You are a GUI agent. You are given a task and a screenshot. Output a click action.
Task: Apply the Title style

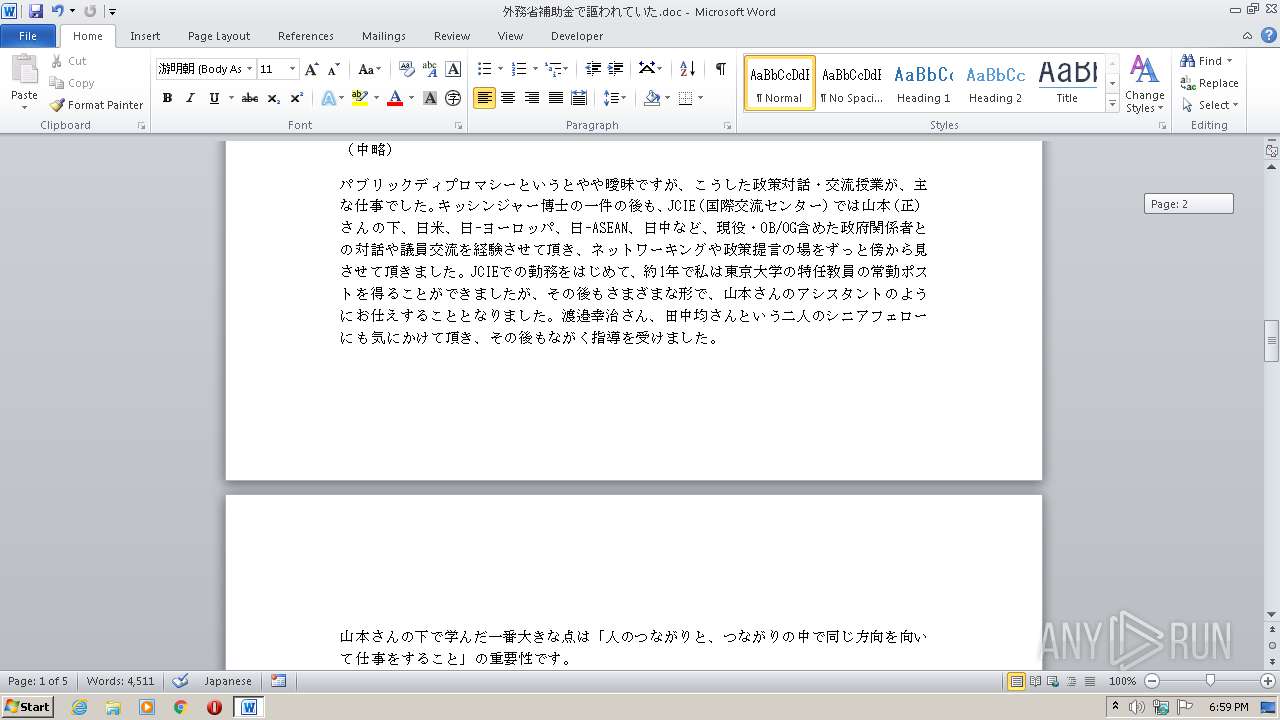[x=1067, y=83]
